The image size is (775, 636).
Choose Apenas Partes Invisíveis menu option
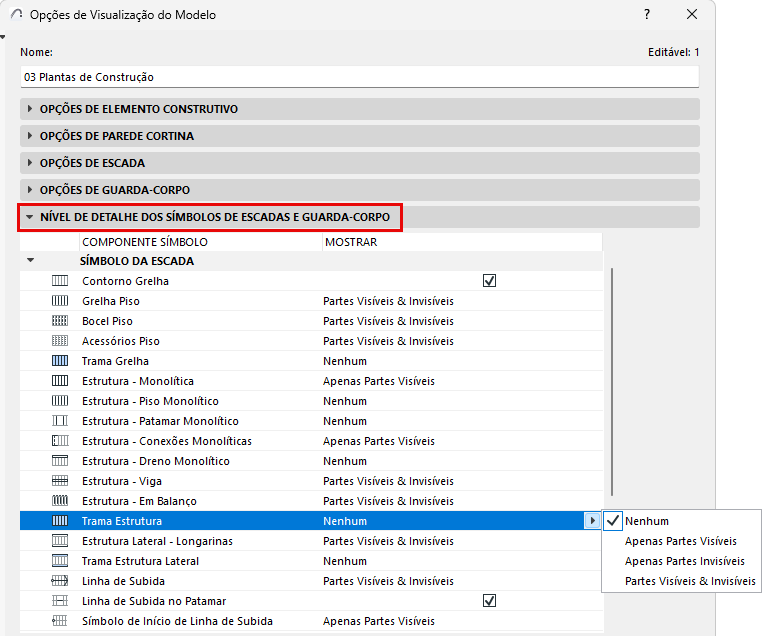685,560
